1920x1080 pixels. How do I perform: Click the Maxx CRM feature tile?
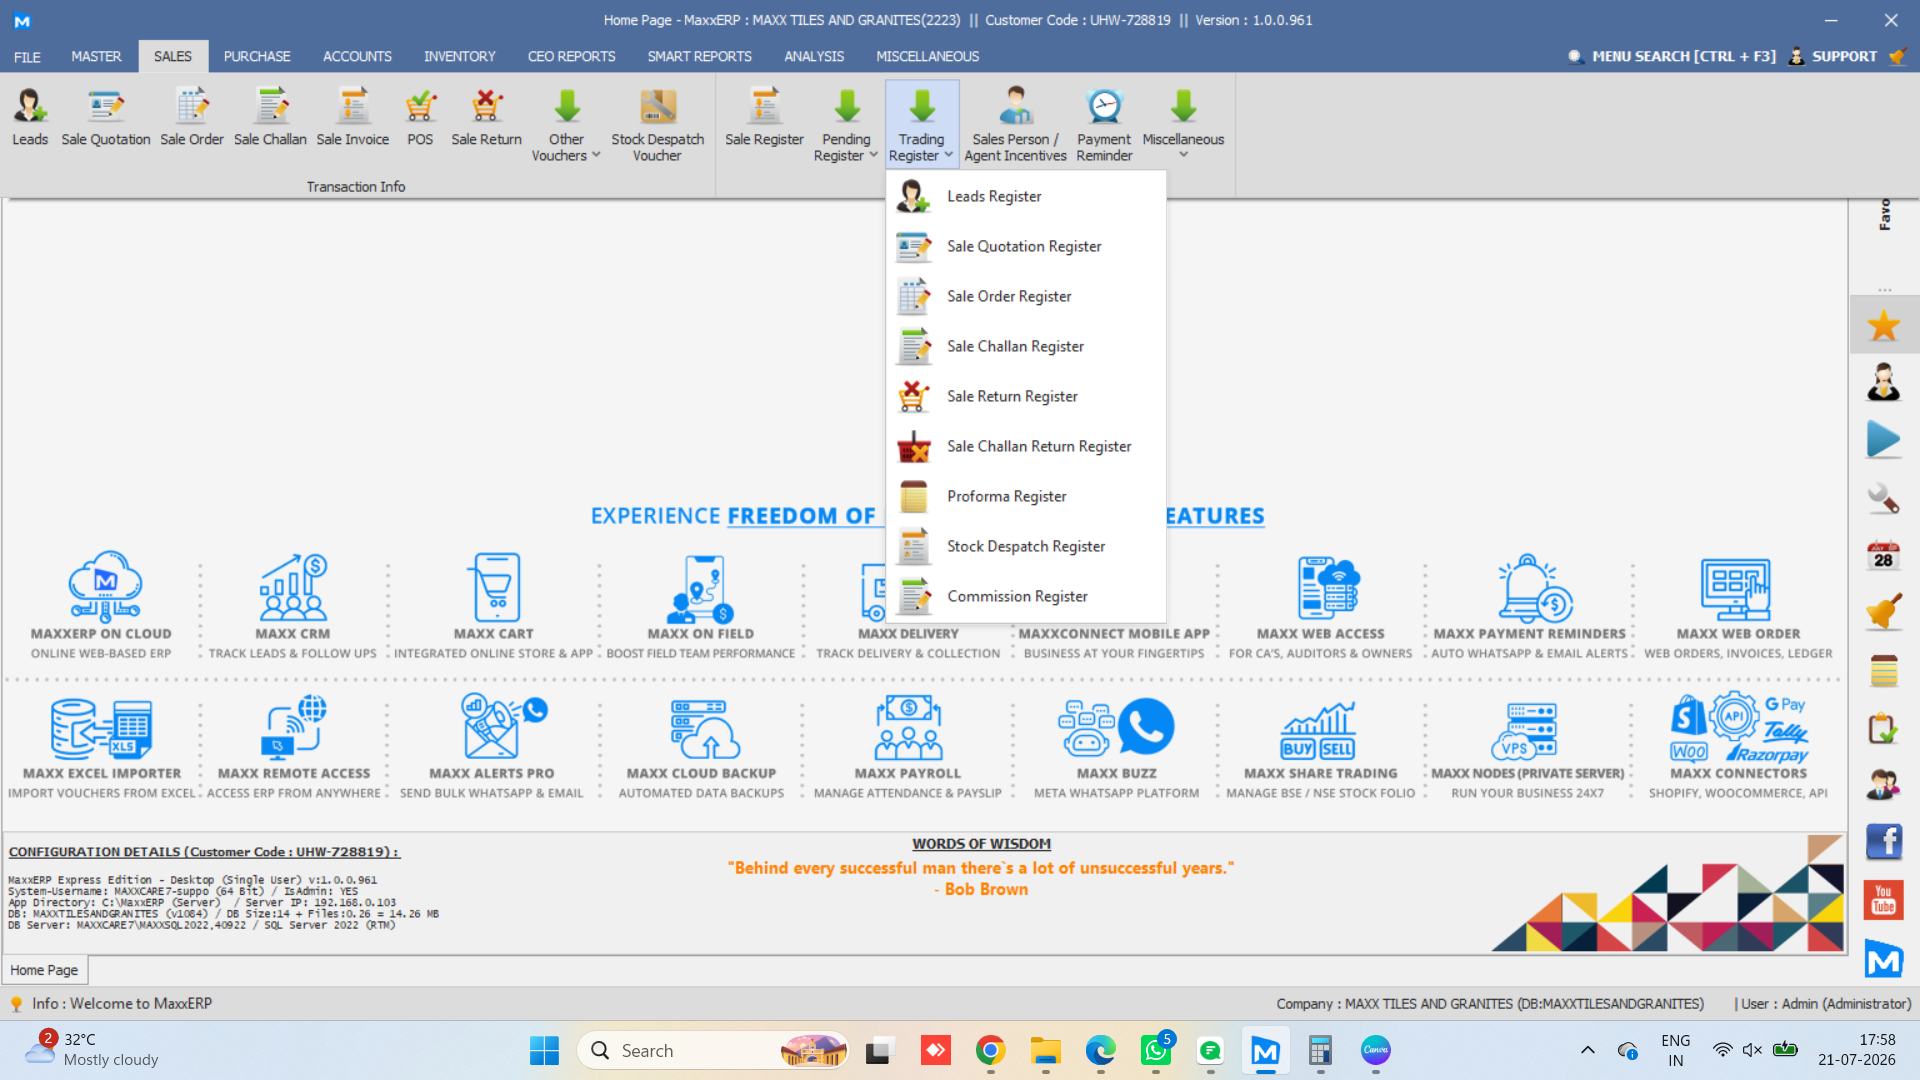coord(292,605)
